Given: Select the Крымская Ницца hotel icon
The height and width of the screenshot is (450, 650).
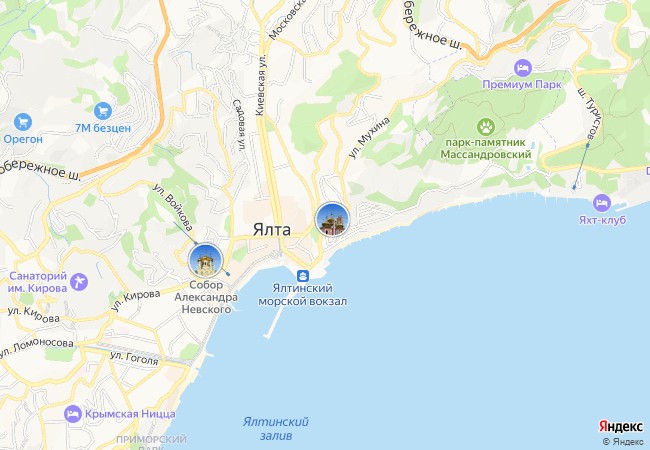Looking at the screenshot, I should point(73,414).
